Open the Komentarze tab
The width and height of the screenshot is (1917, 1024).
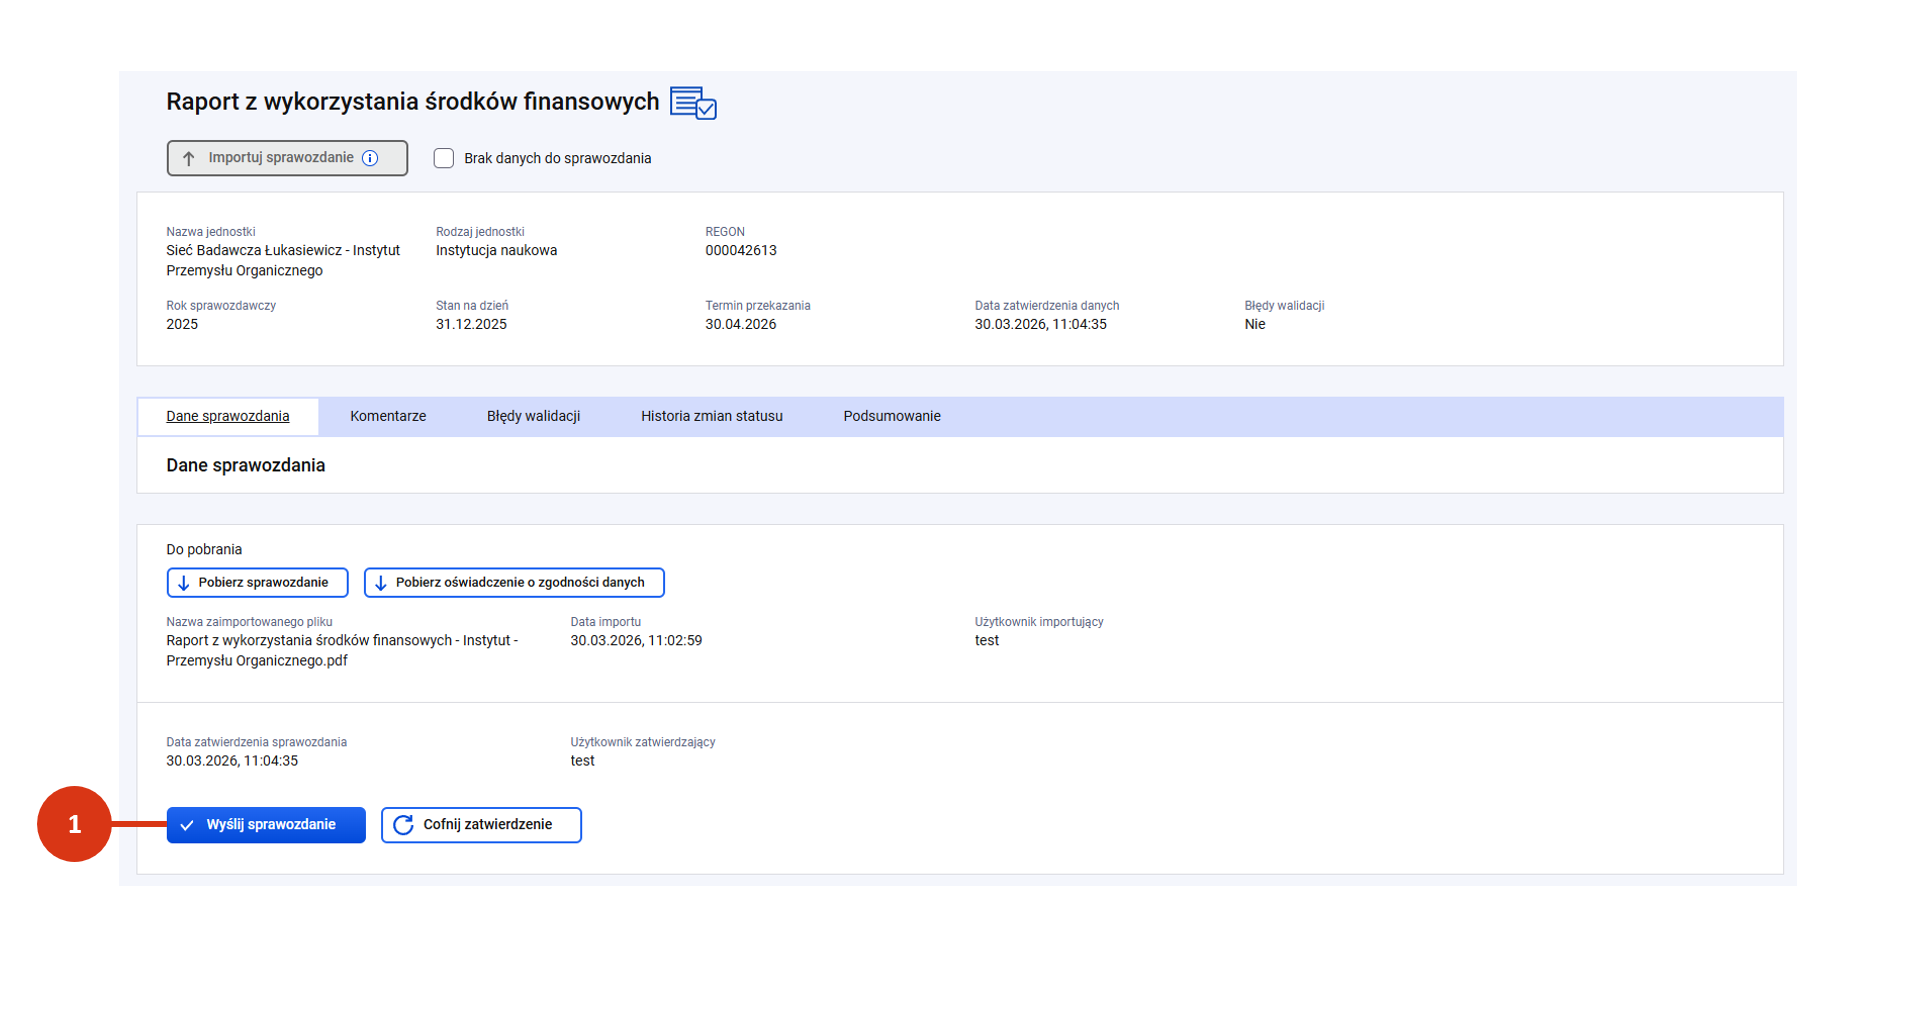388,416
